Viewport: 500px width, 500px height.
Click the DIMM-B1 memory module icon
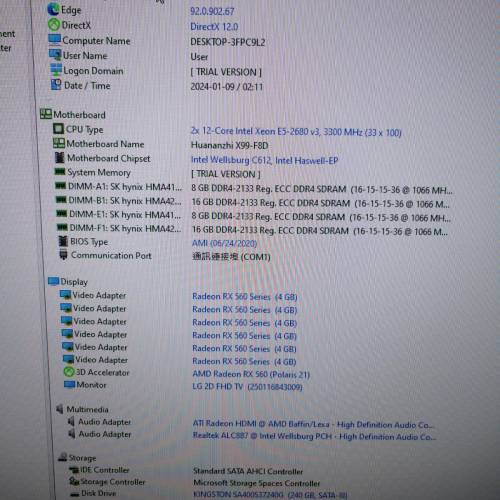(61, 200)
